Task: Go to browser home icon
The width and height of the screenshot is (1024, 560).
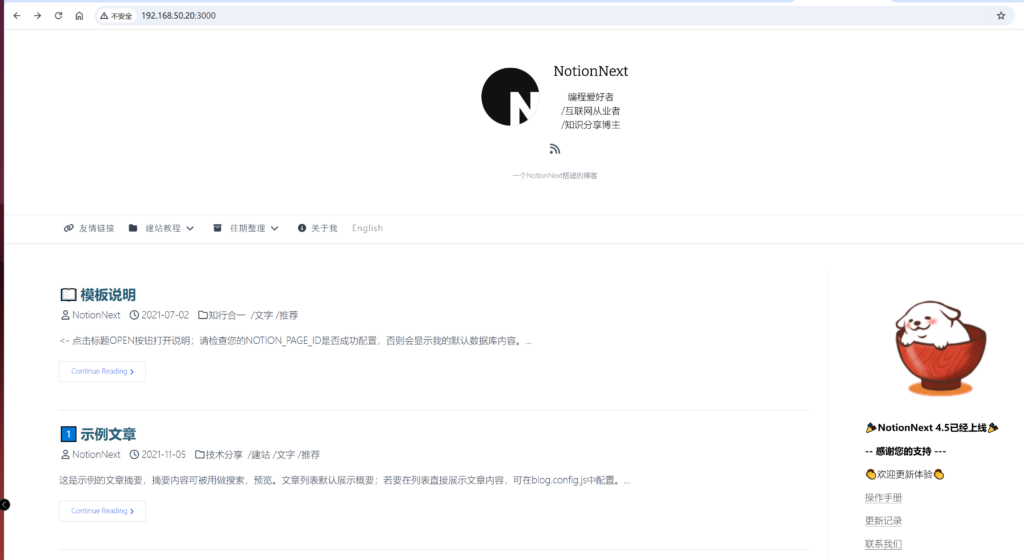Action: coord(79,16)
